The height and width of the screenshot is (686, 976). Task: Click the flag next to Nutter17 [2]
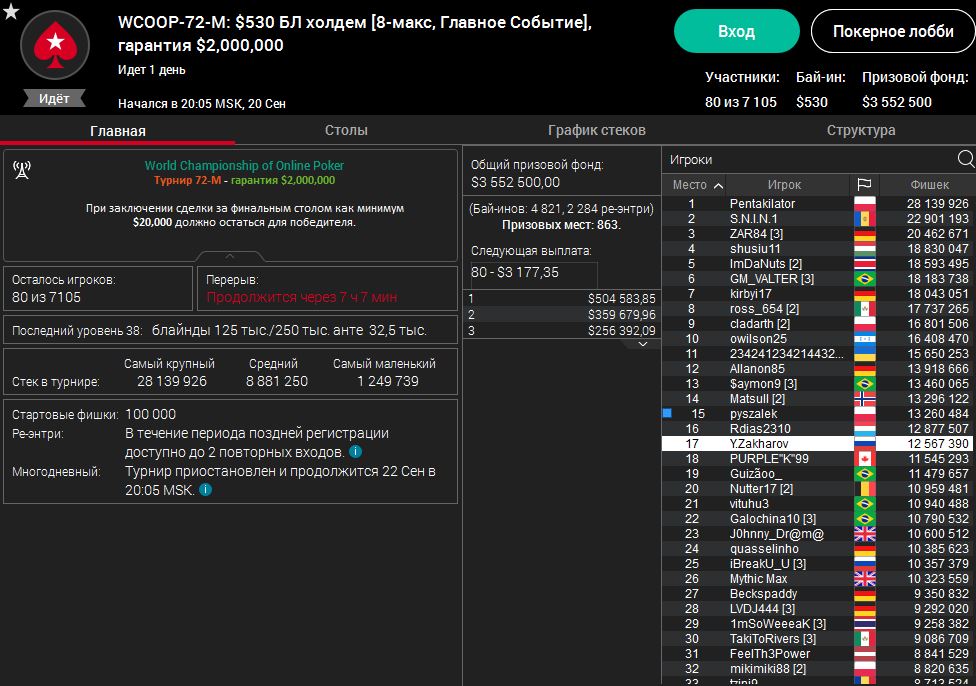[865, 489]
